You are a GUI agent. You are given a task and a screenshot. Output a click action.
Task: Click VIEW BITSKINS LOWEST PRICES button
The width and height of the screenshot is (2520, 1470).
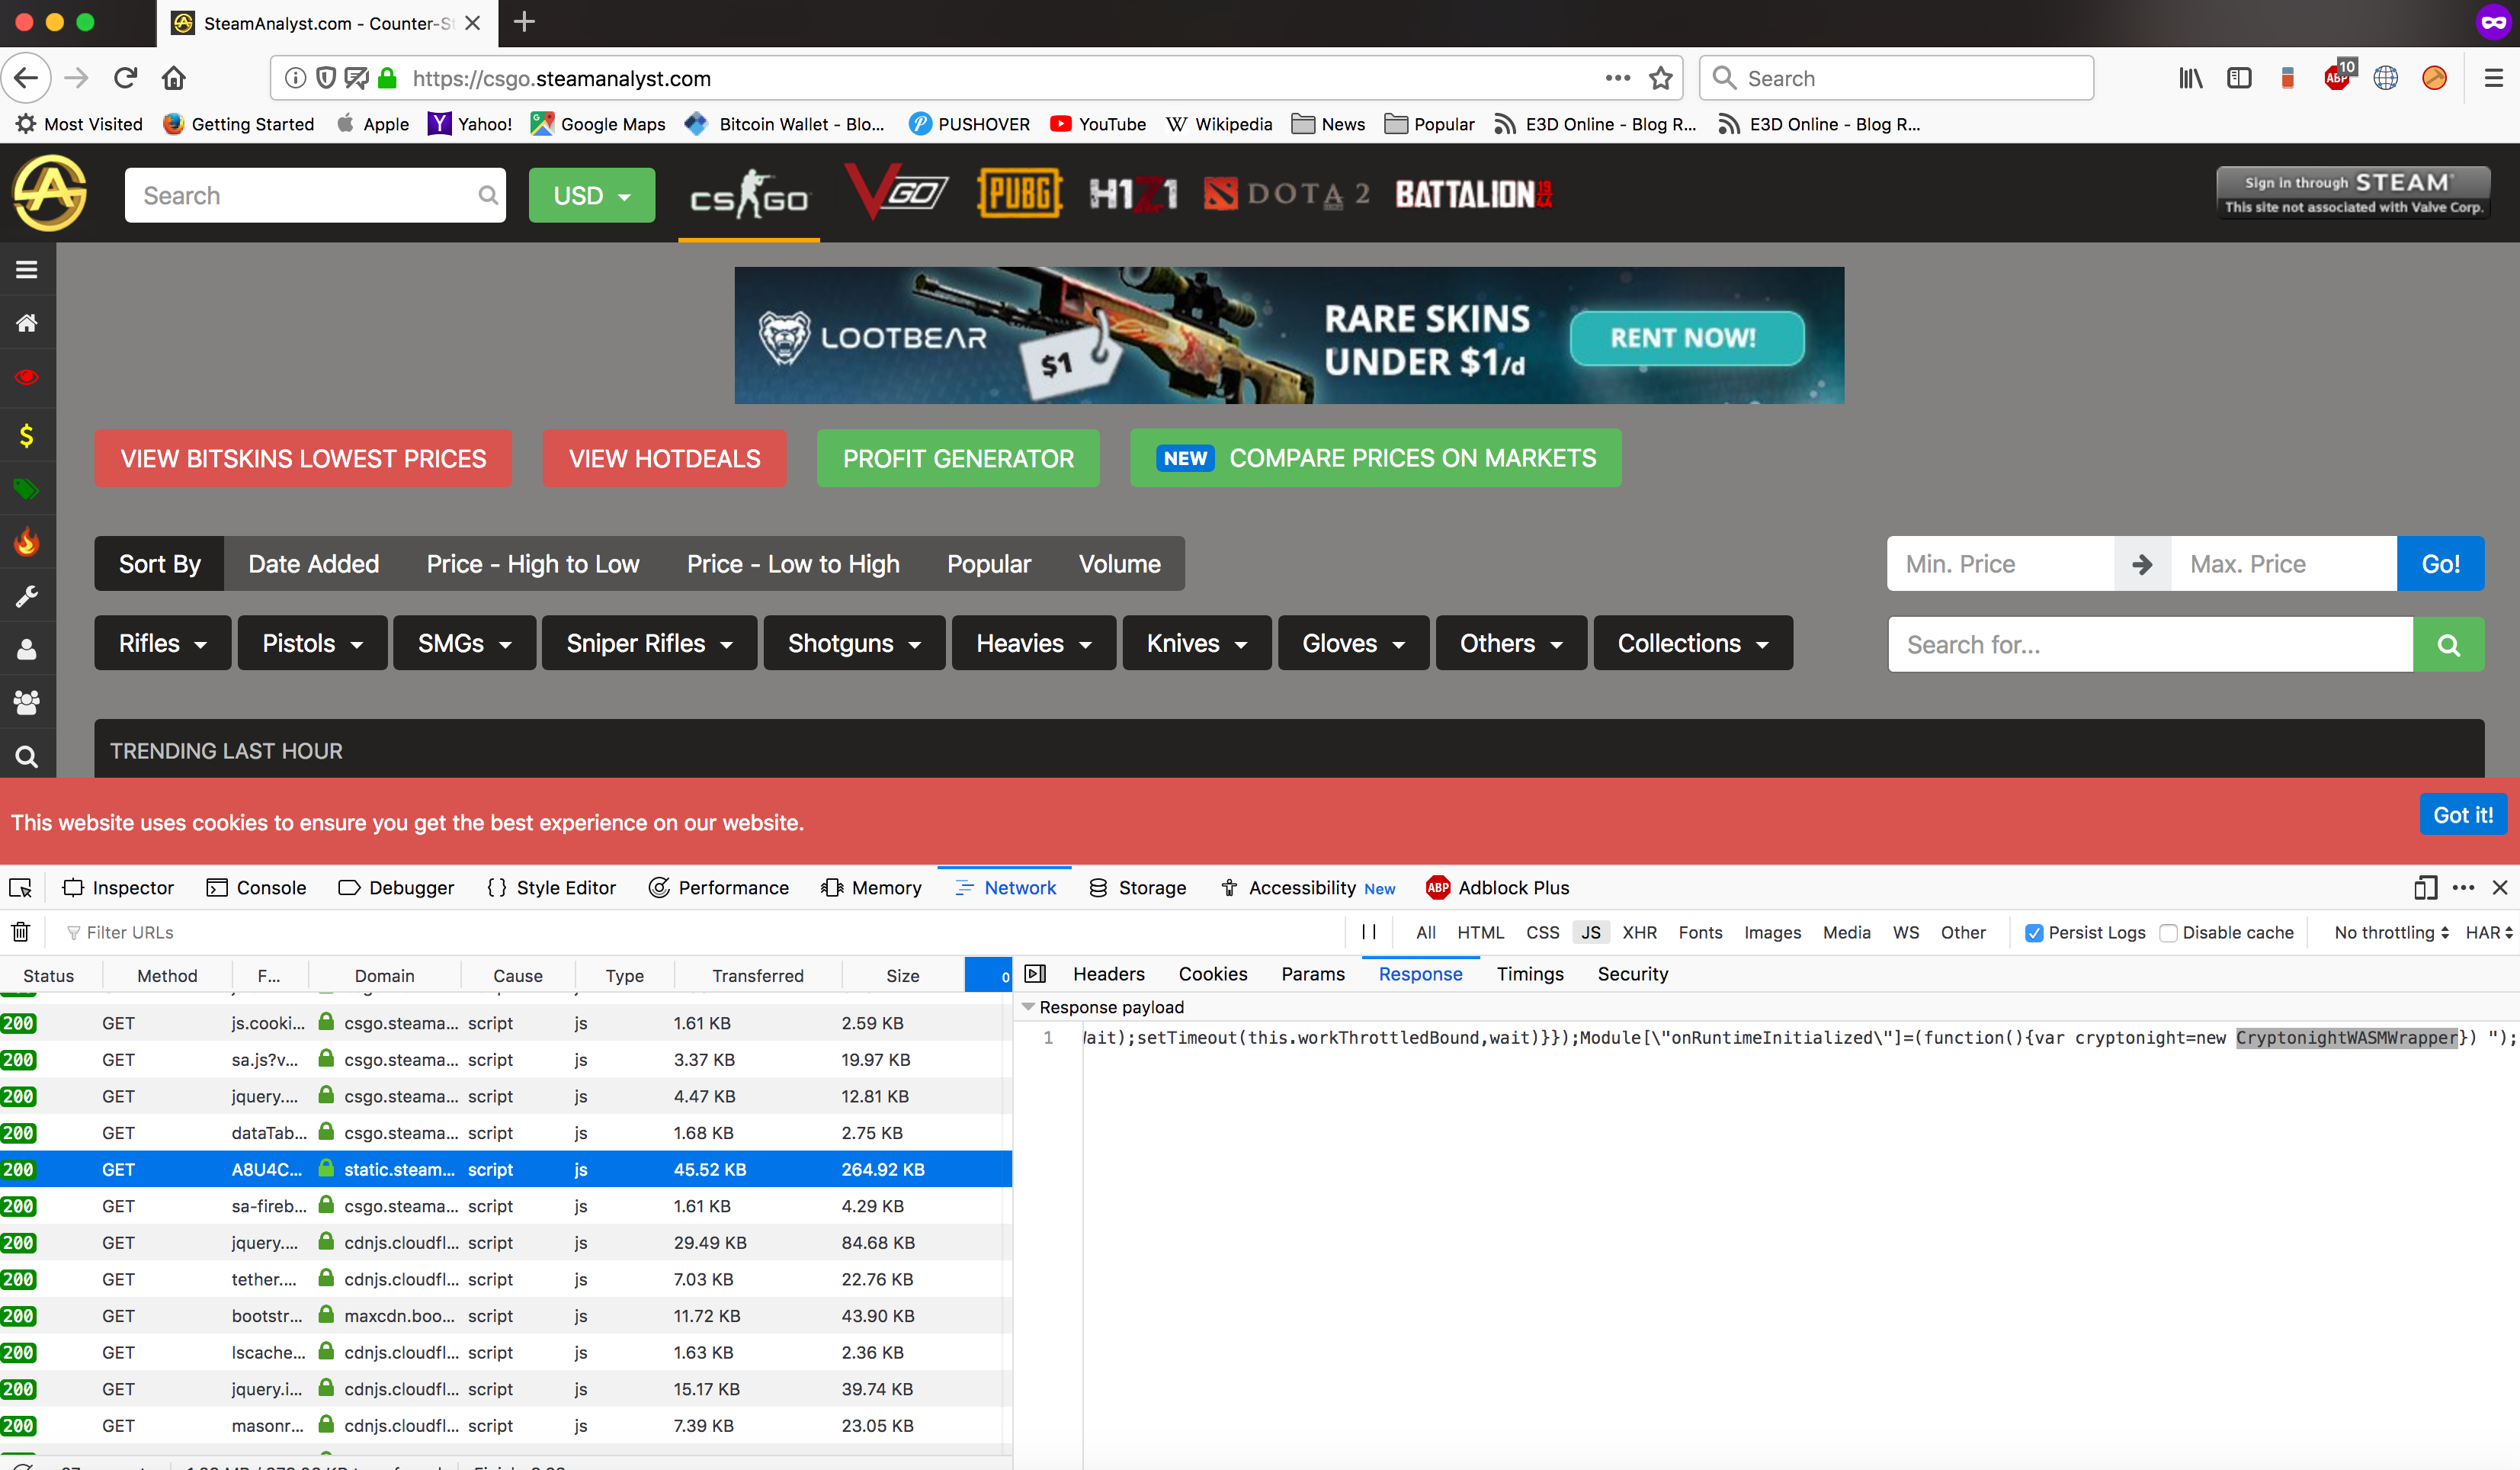click(x=303, y=458)
